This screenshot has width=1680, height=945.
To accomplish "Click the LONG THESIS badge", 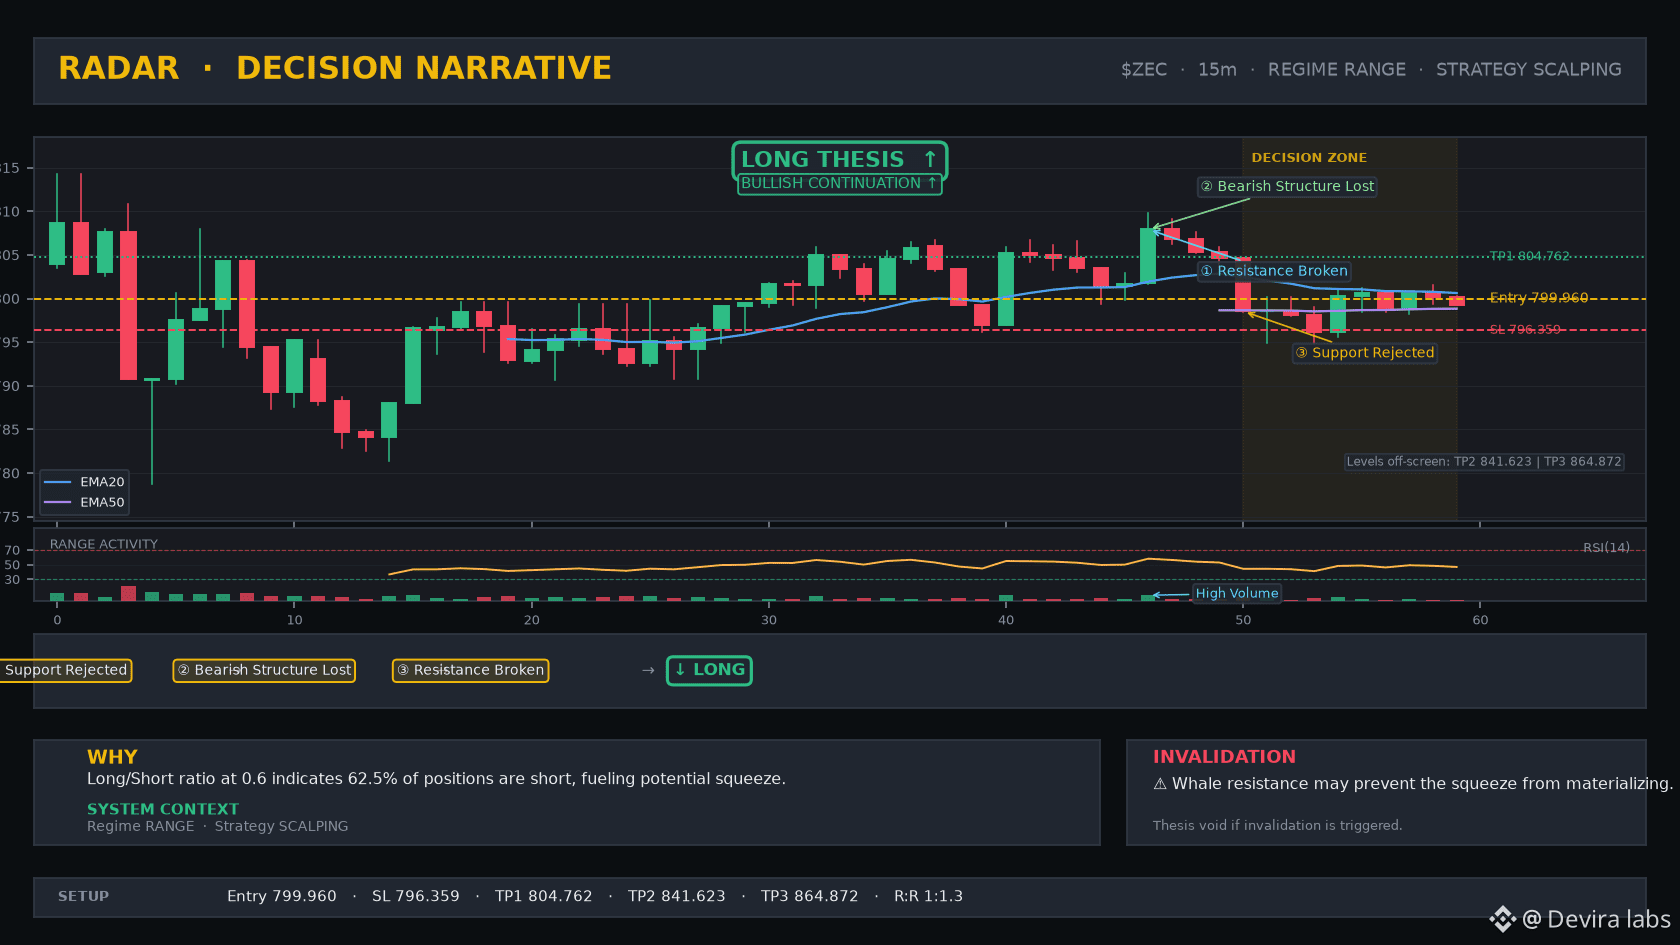I will click(839, 160).
